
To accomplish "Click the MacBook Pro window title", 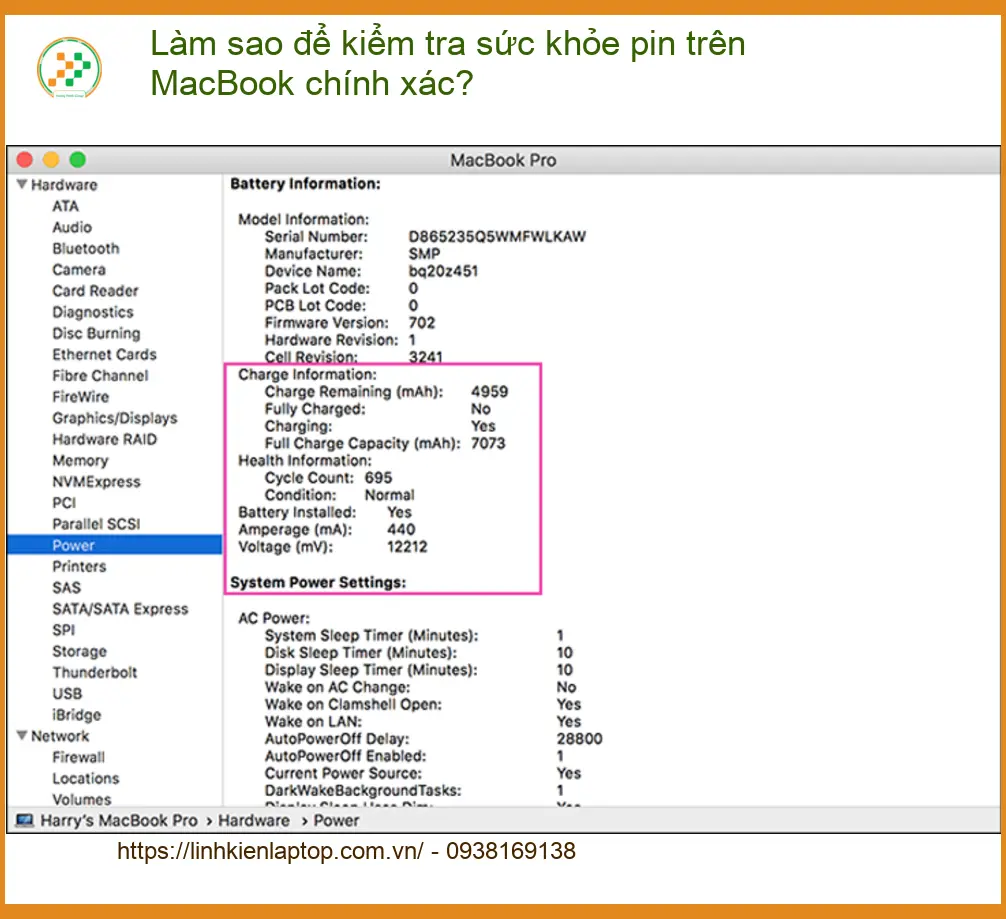I will 503,160.
